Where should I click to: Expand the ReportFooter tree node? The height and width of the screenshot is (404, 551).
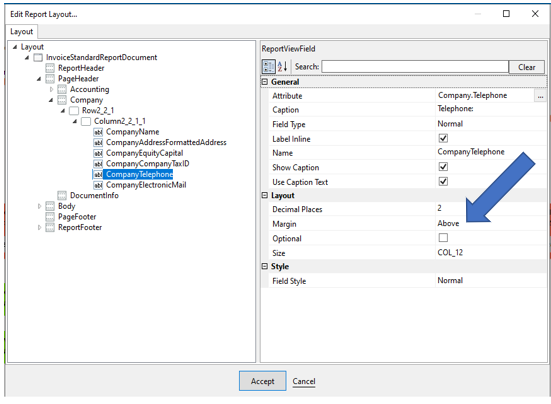tap(39, 227)
